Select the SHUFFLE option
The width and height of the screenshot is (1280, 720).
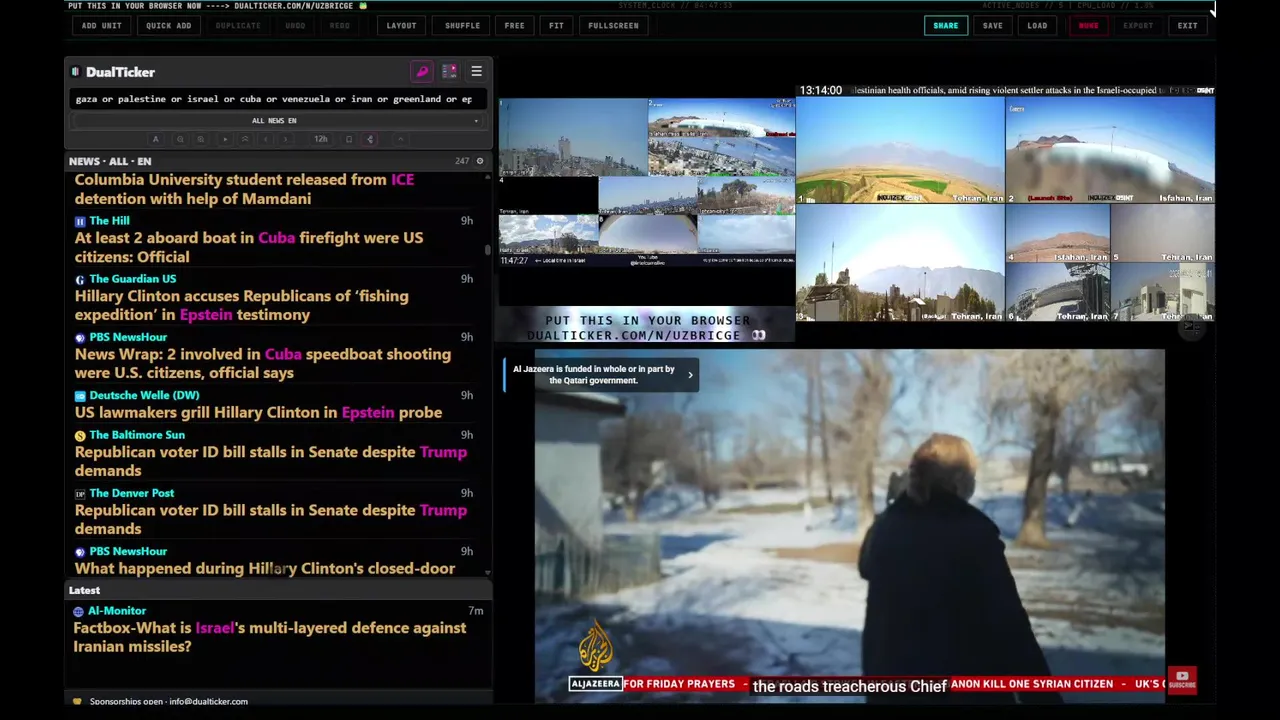coord(462,25)
